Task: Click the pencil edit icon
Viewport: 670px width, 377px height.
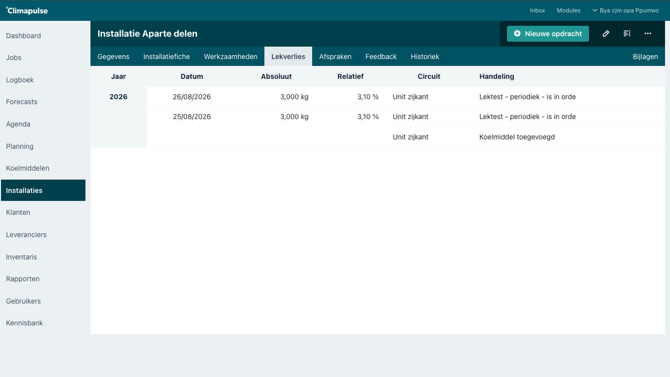Action: point(605,33)
